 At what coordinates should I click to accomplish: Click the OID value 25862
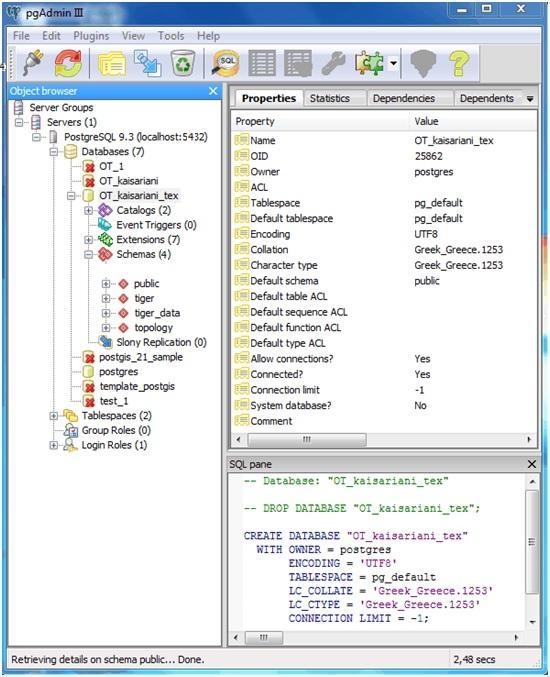(x=429, y=156)
